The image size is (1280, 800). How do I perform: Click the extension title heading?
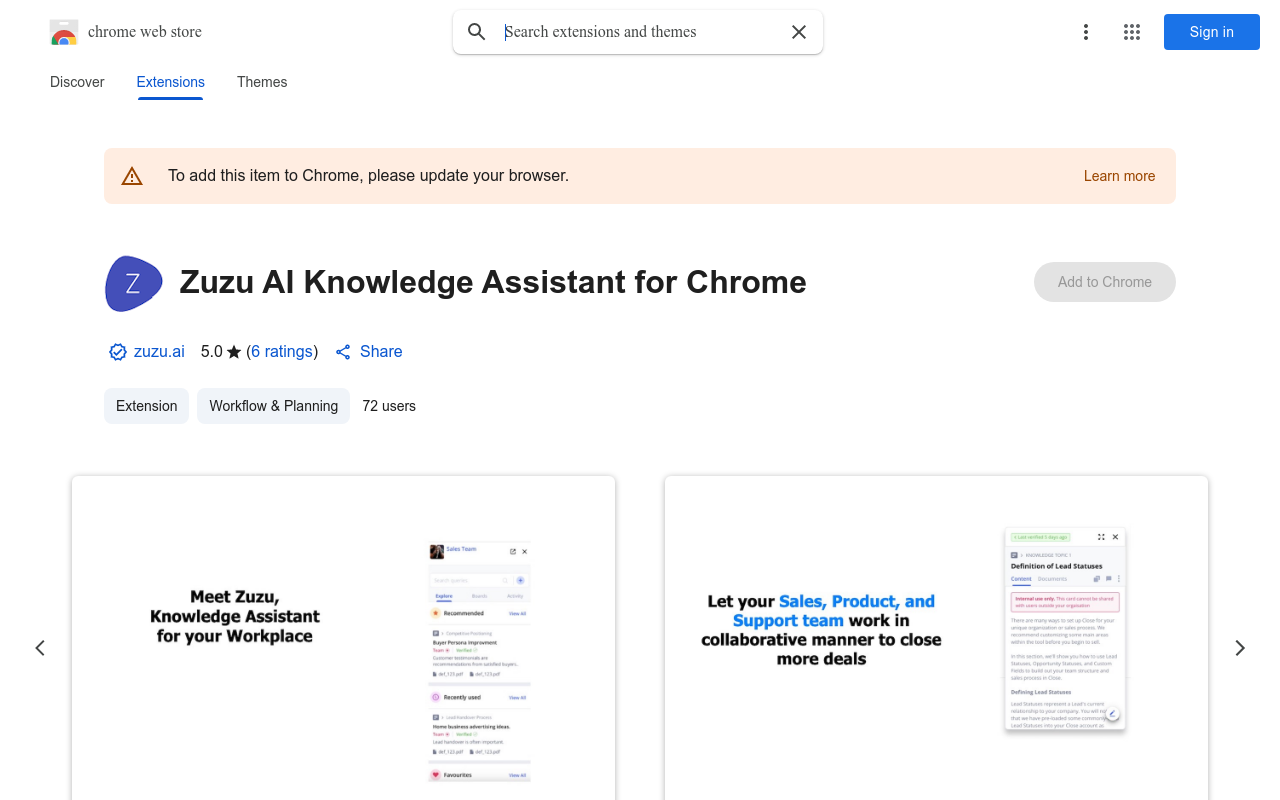[x=493, y=282]
